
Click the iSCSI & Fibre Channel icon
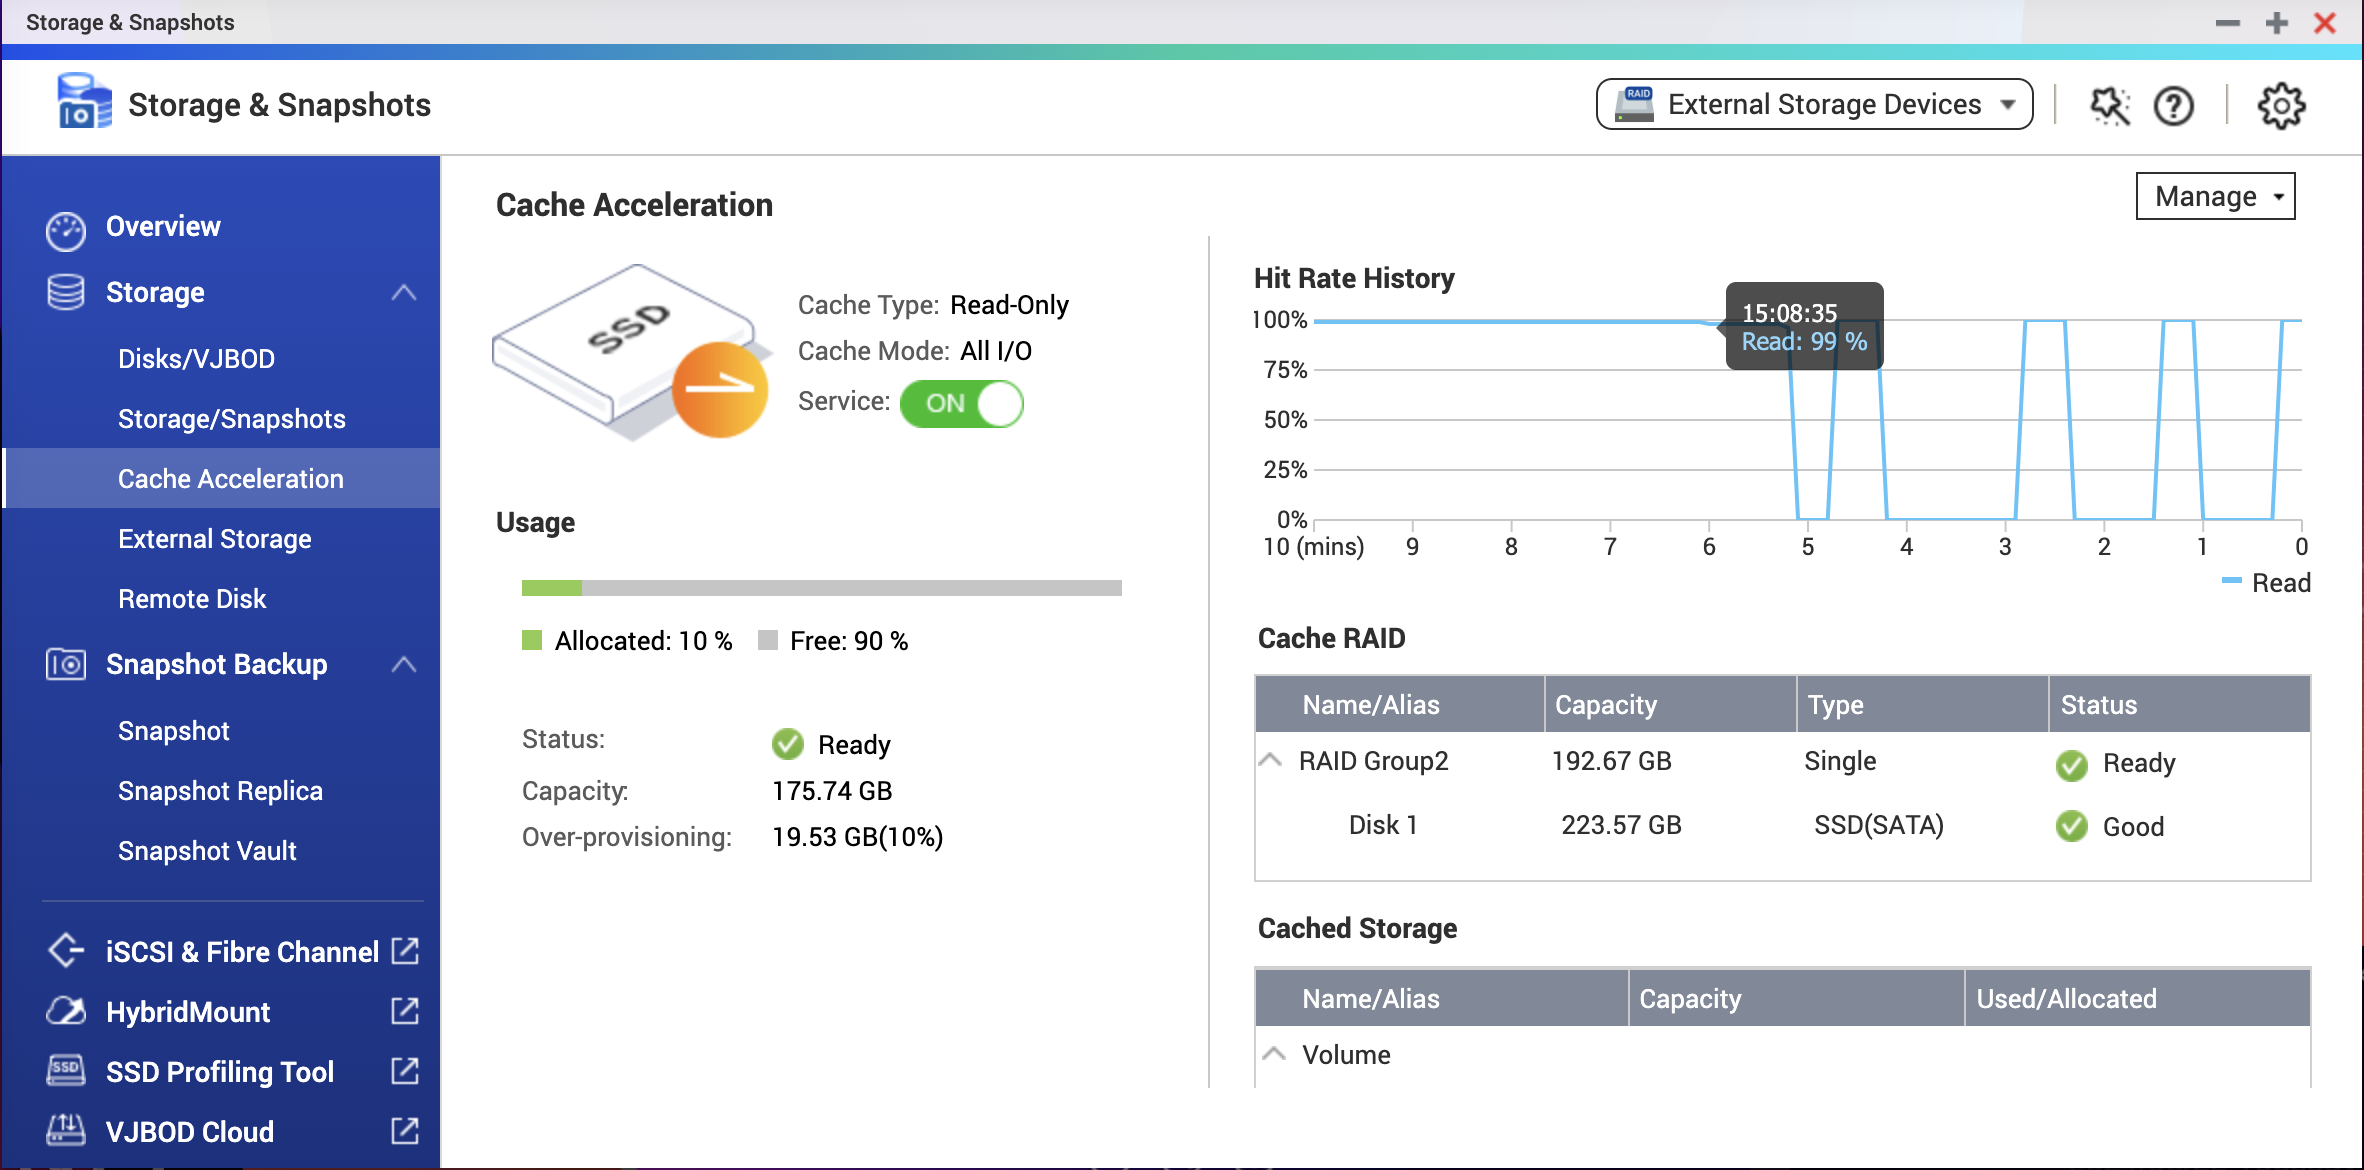click(64, 950)
